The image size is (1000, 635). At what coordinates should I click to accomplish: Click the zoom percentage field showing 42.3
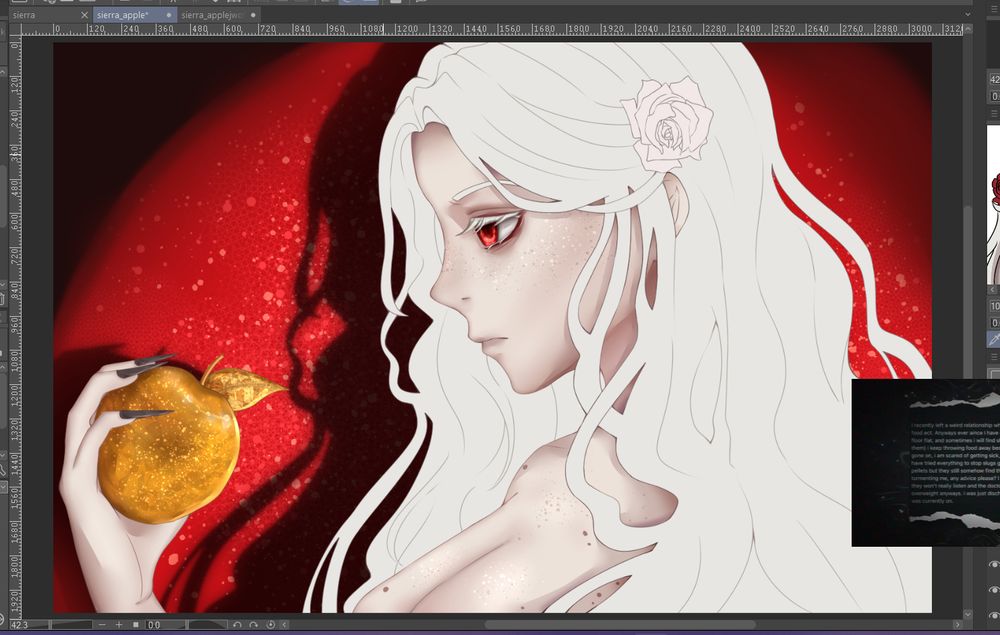[x=20, y=625]
